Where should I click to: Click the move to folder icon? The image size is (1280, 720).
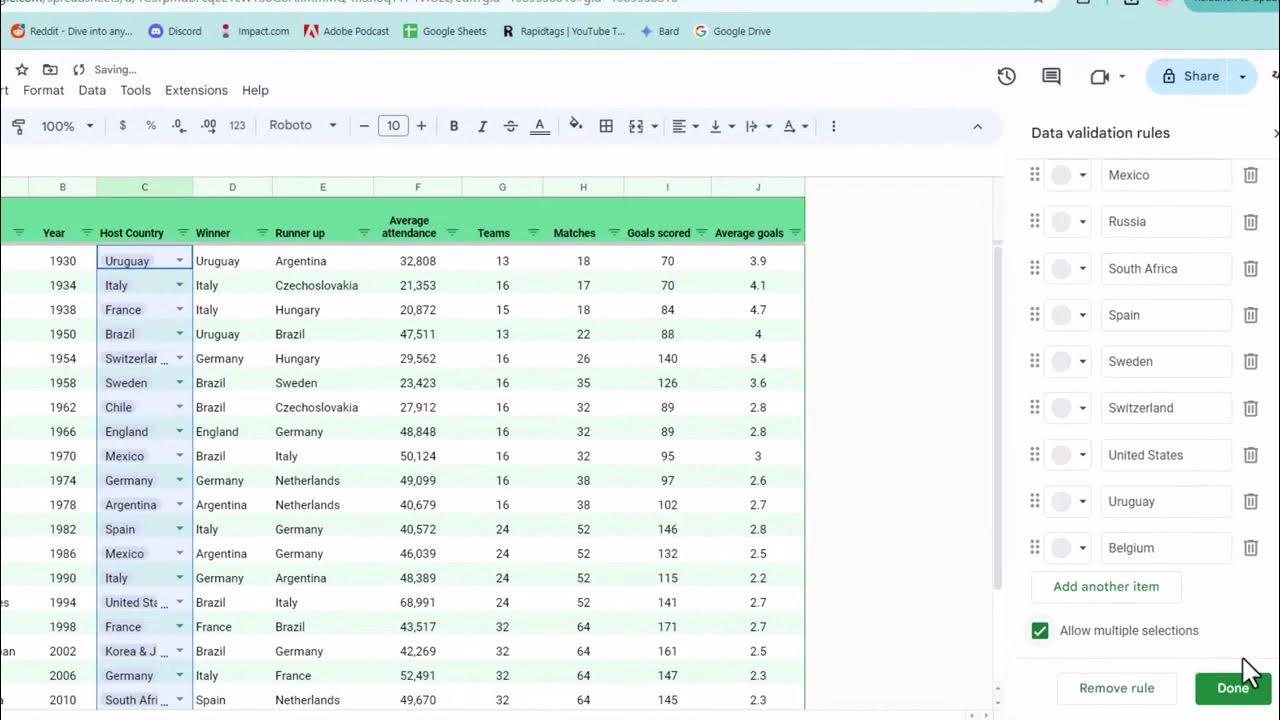(x=50, y=69)
